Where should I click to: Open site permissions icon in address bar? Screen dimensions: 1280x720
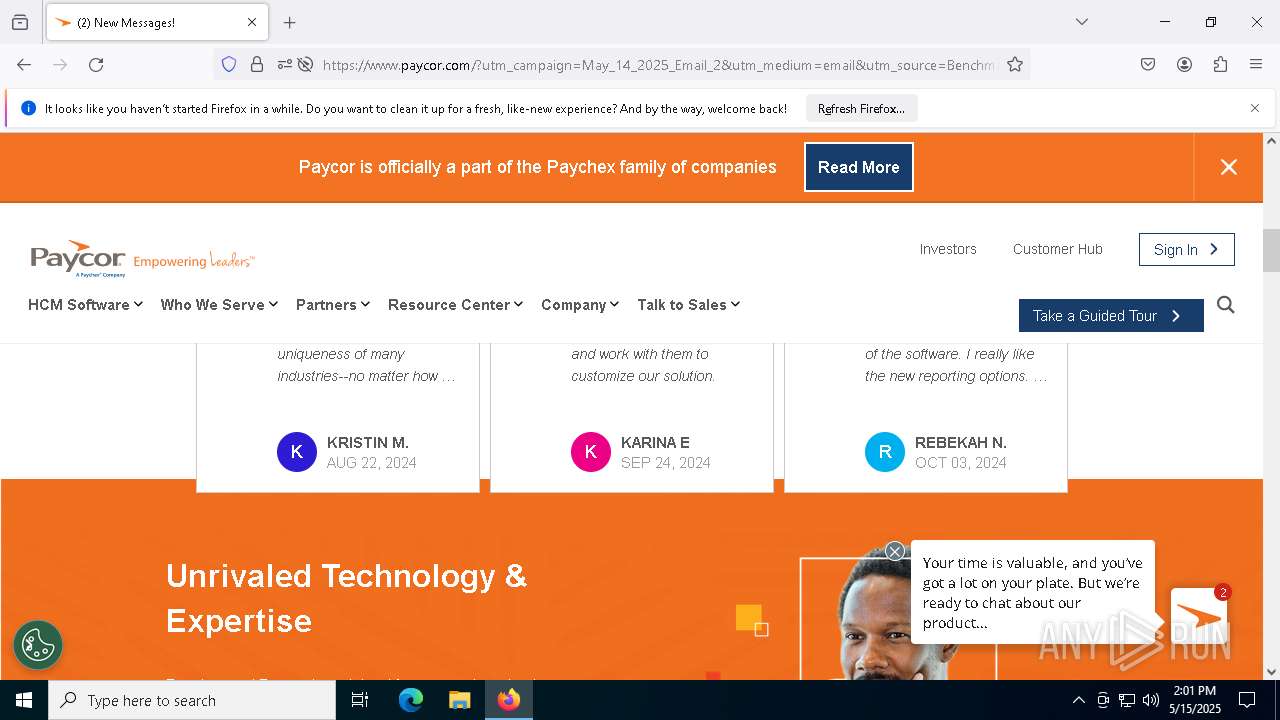[285, 64]
